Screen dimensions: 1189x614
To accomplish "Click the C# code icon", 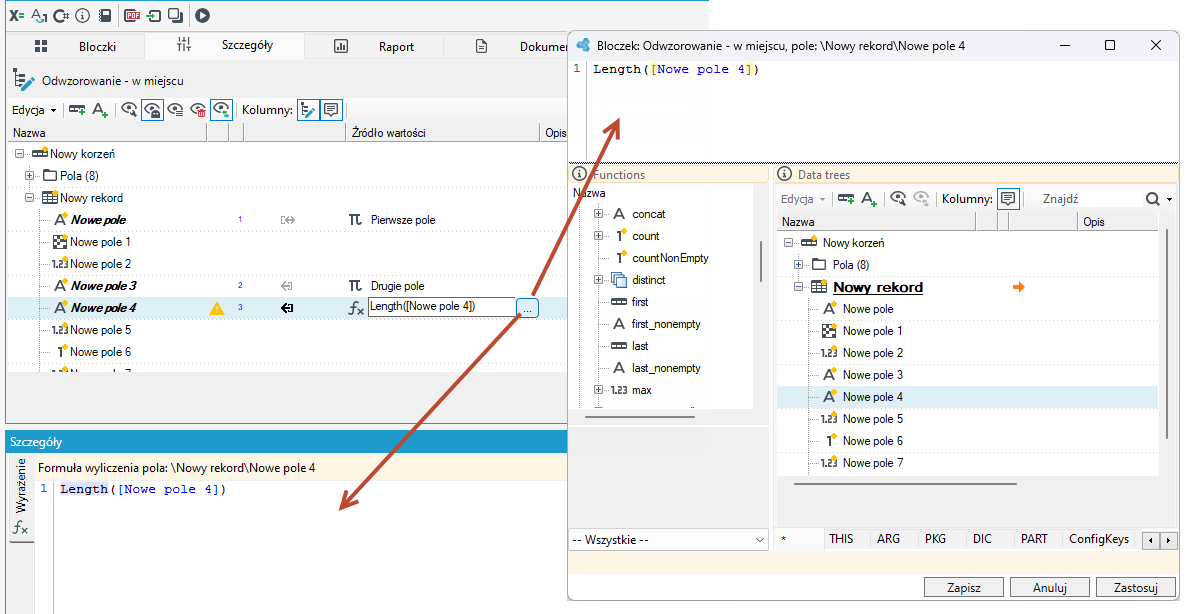I will pyautogui.click(x=61, y=15).
